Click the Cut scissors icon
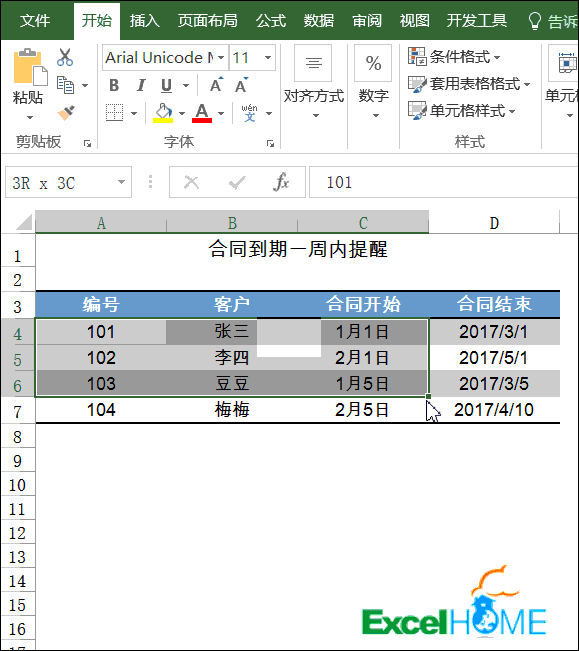The height and width of the screenshot is (651, 579). [65, 57]
